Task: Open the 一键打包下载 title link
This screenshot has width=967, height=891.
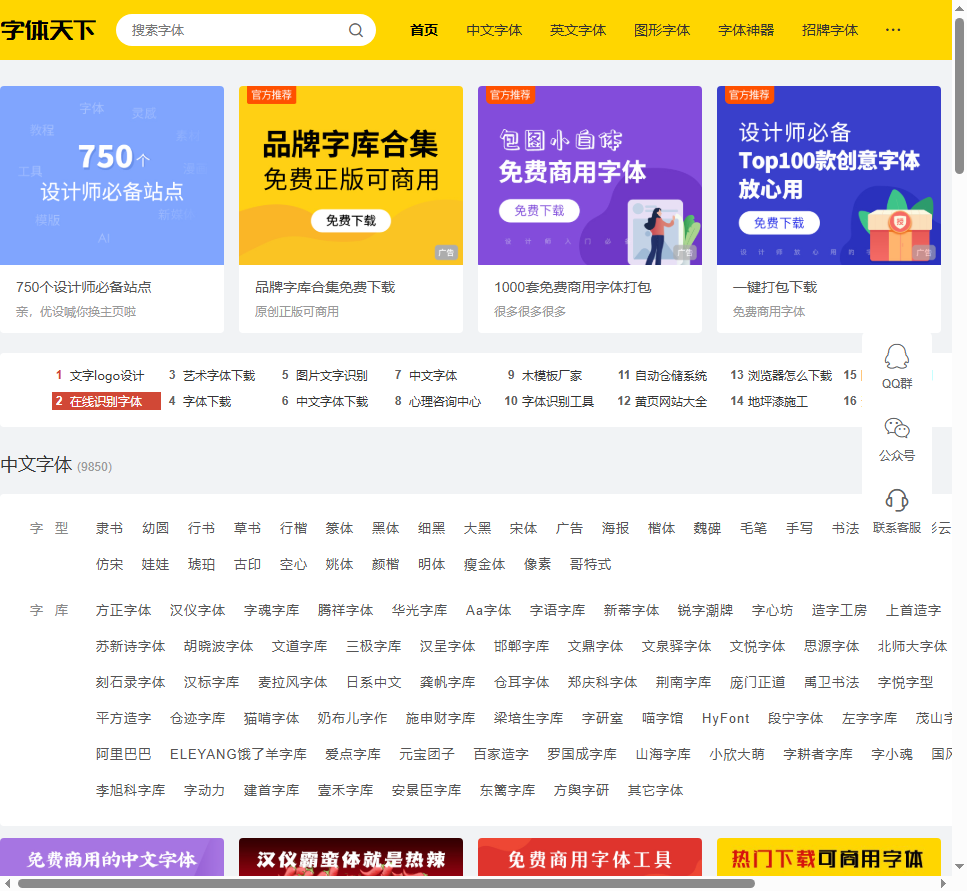Action: click(775, 287)
